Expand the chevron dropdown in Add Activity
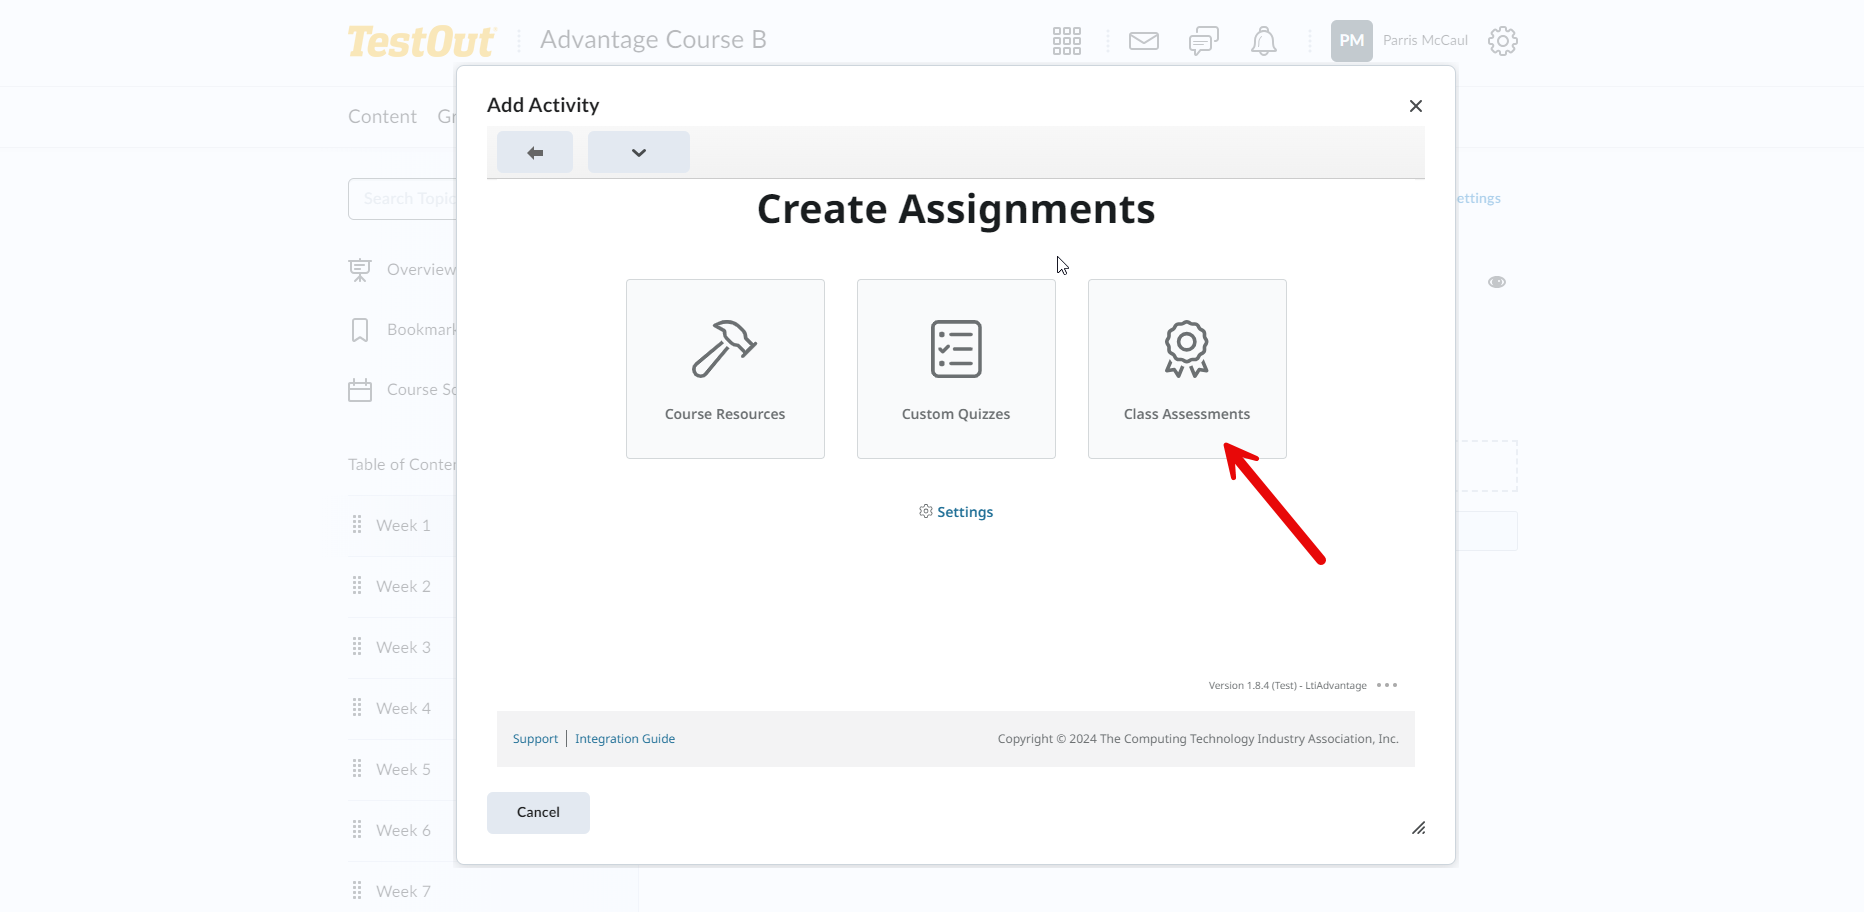The image size is (1864, 912). click(639, 152)
